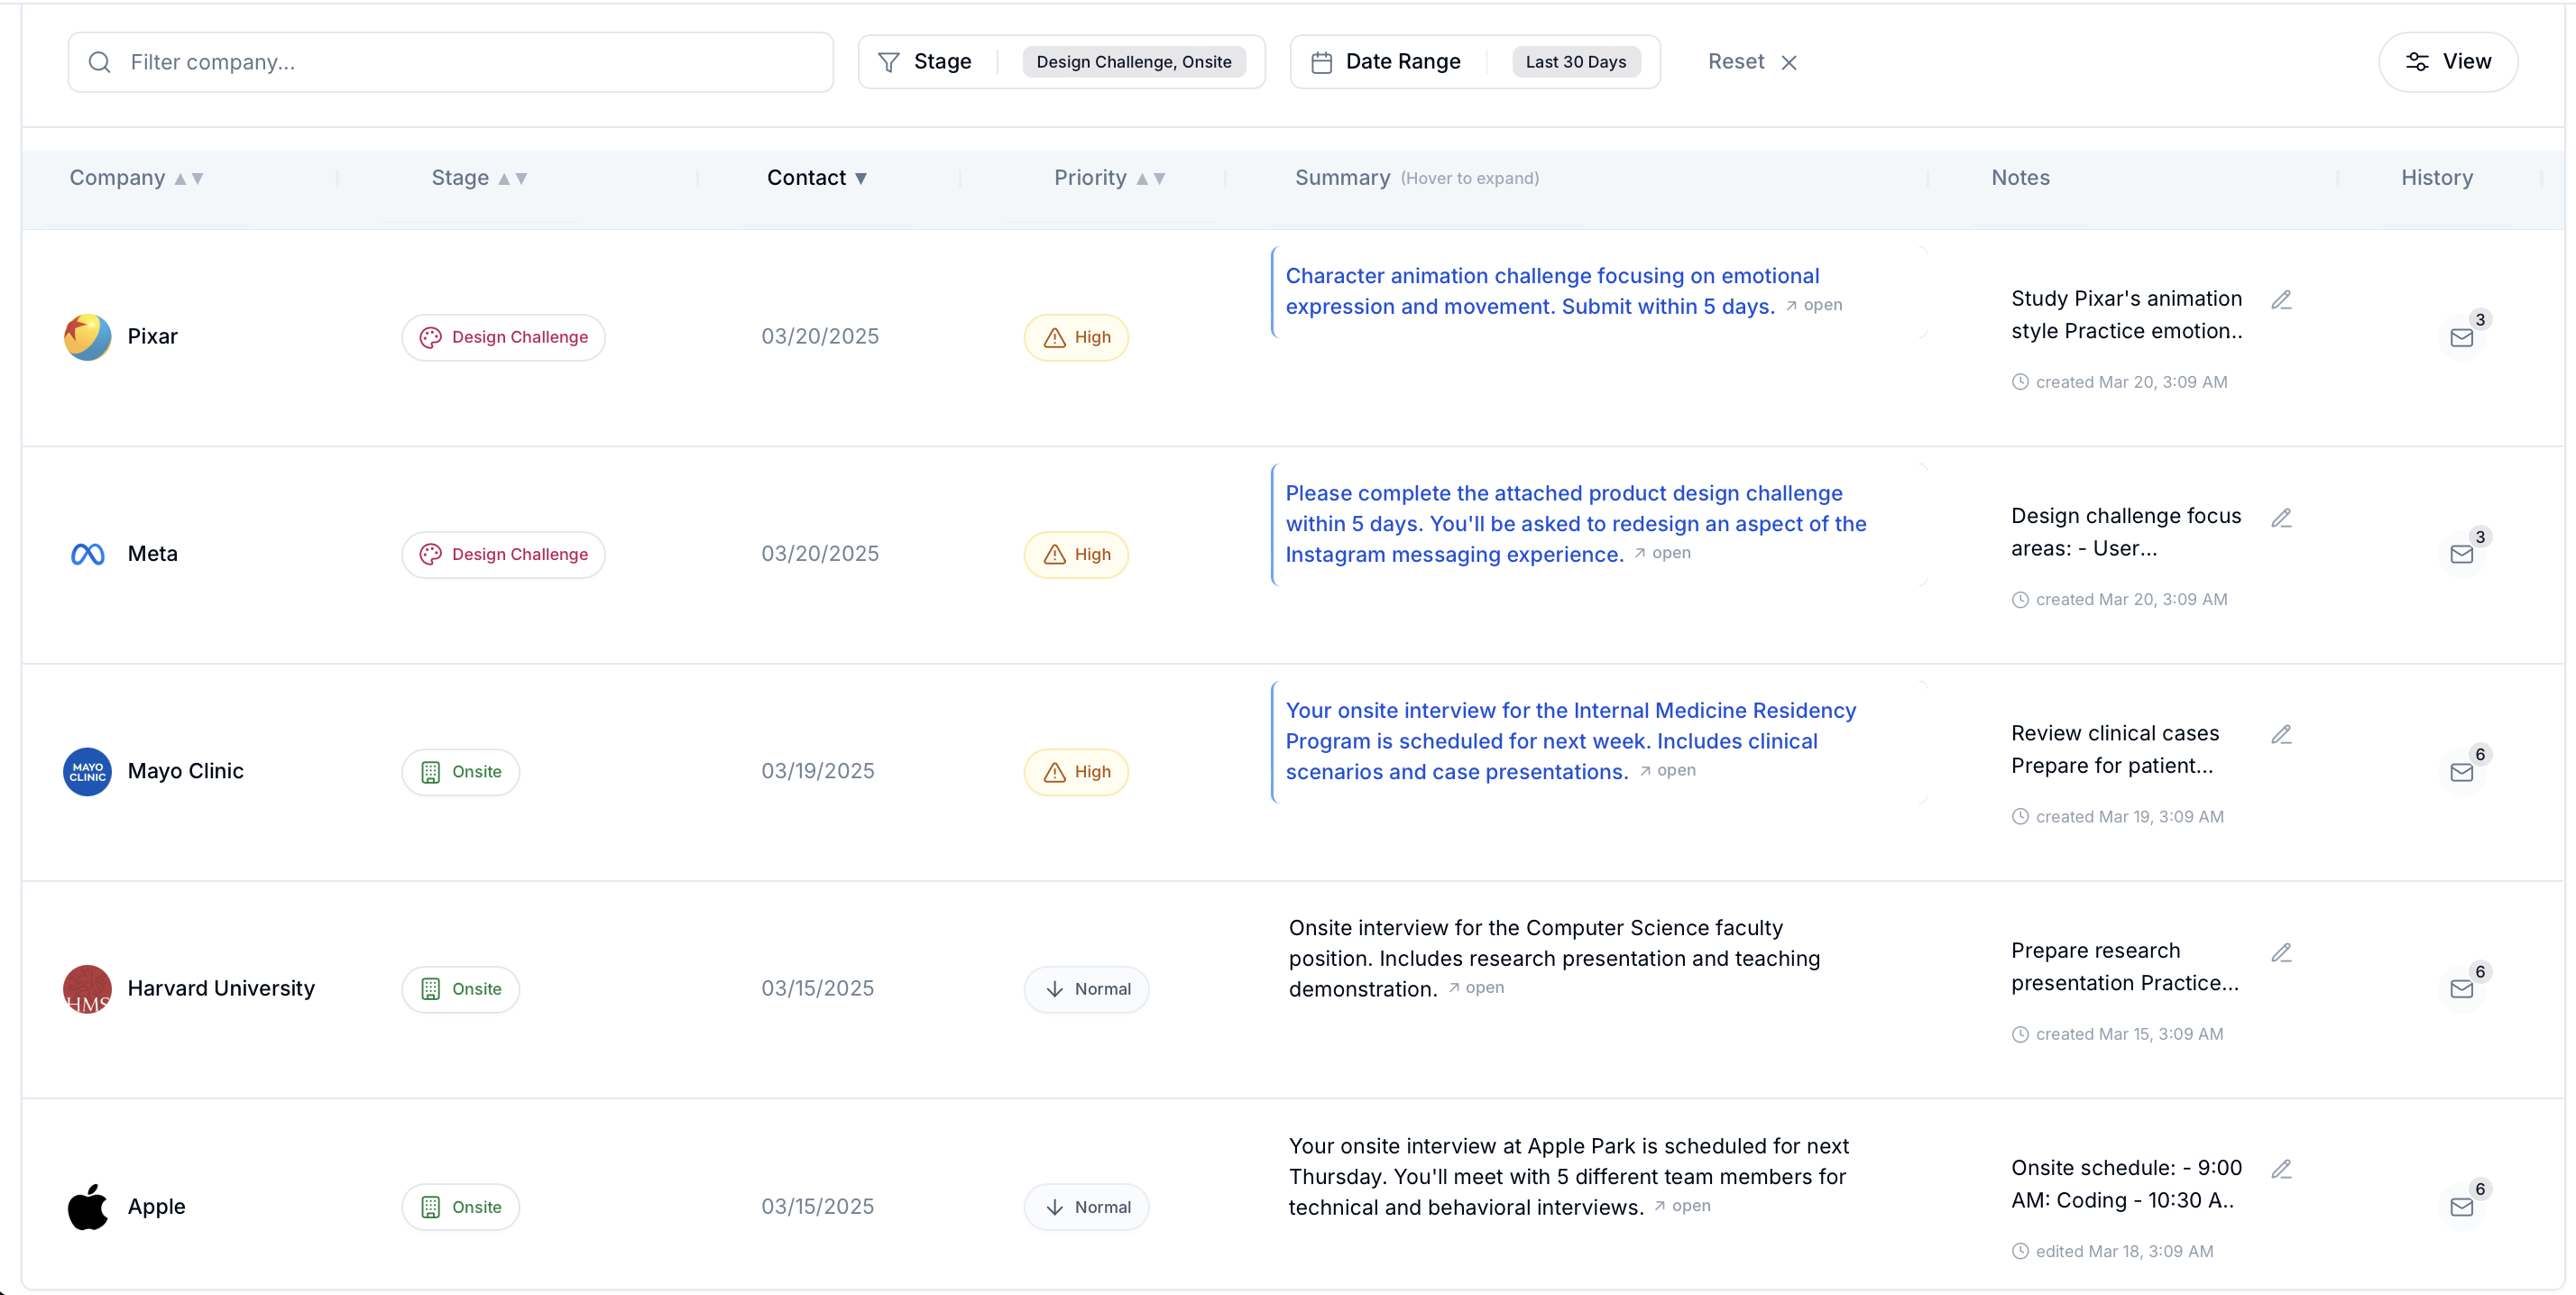
Task: Click the Mayo Clinic logo
Action: coord(87,771)
